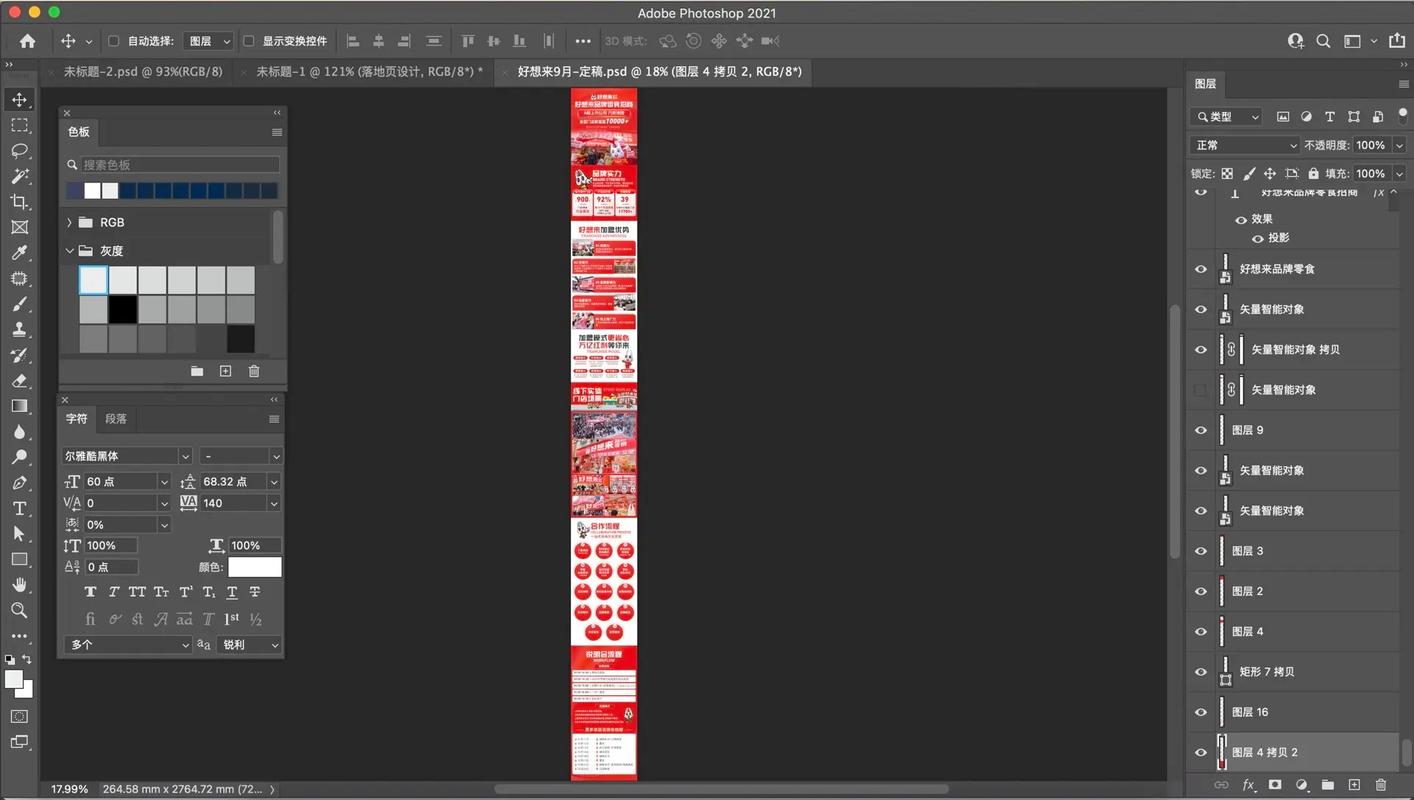Open the 正常 blend mode dropdown
1414x800 pixels.
pos(1244,145)
